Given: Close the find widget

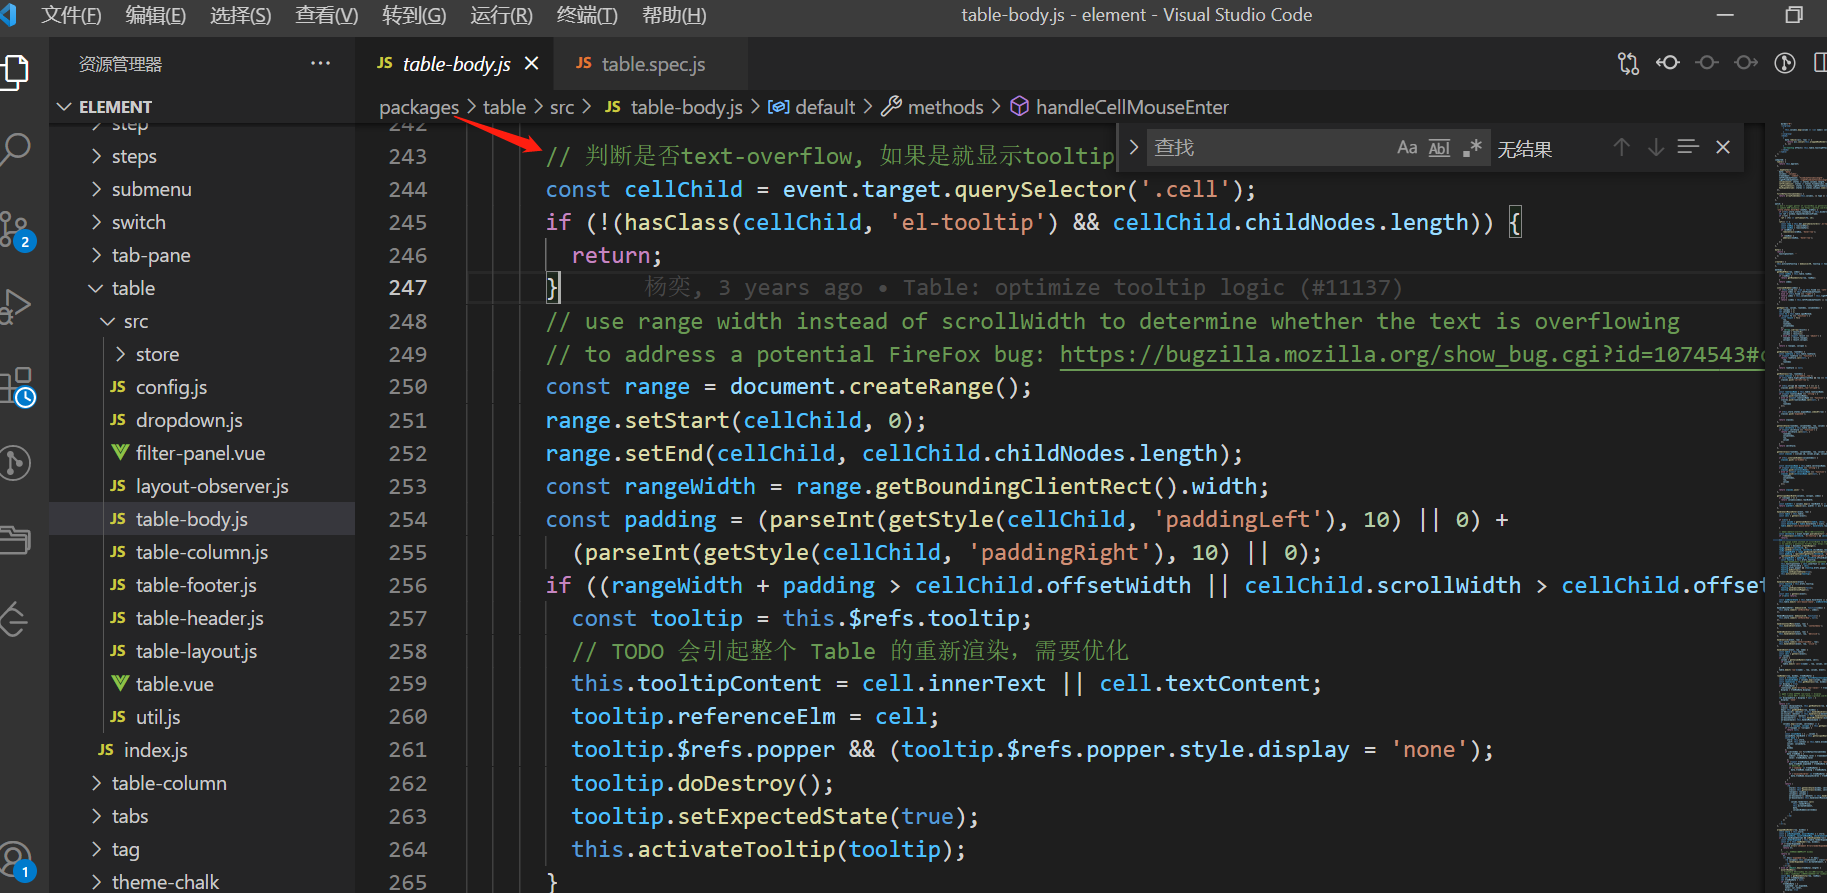Looking at the screenshot, I should tap(1723, 147).
